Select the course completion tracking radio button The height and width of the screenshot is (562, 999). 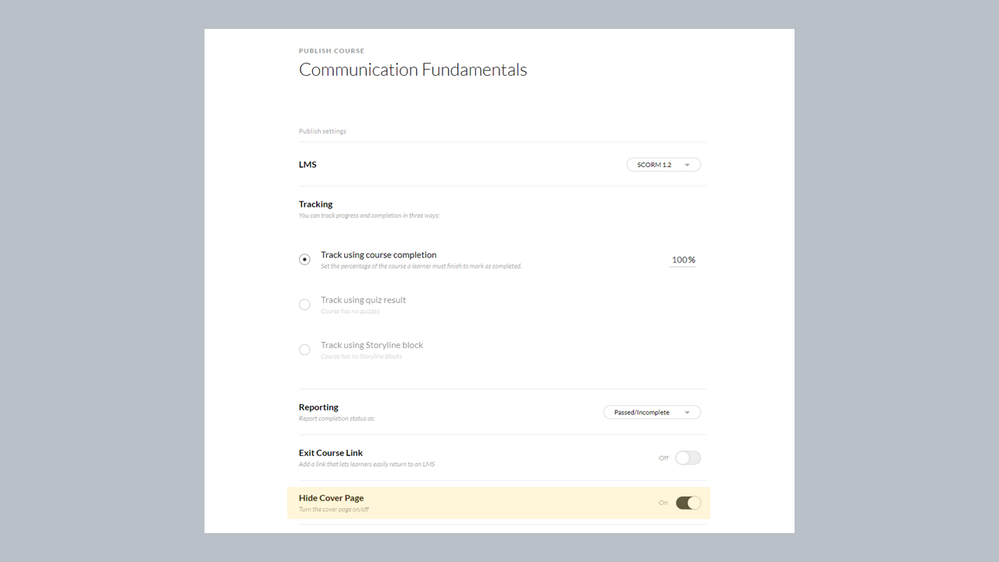pyautogui.click(x=305, y=259)
